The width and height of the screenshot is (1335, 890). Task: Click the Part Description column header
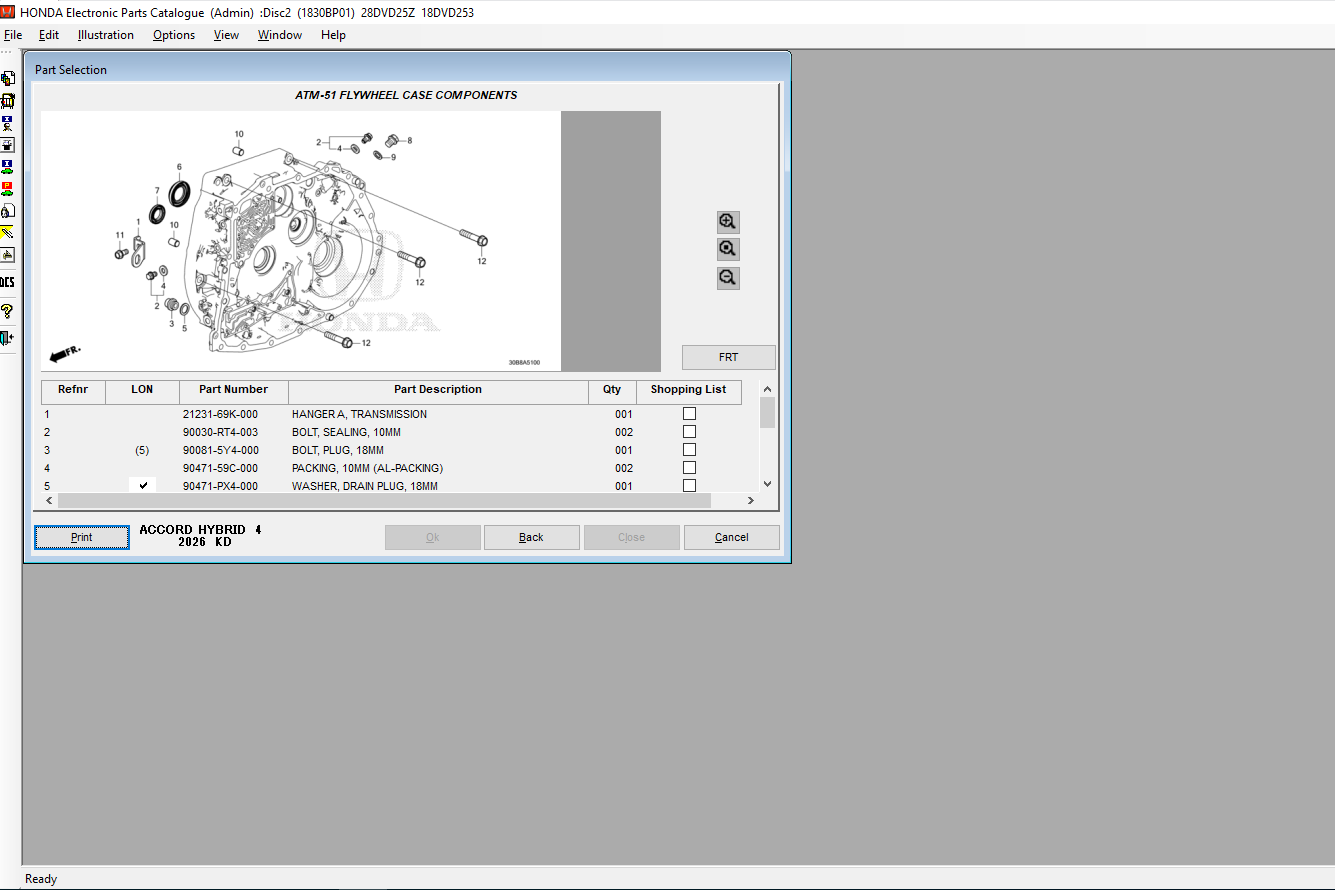pyautogui.click(x=438, y=390)
